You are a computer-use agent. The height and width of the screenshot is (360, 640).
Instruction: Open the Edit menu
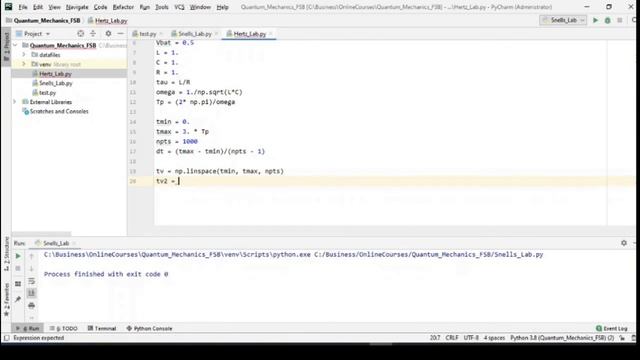point(38,7)
